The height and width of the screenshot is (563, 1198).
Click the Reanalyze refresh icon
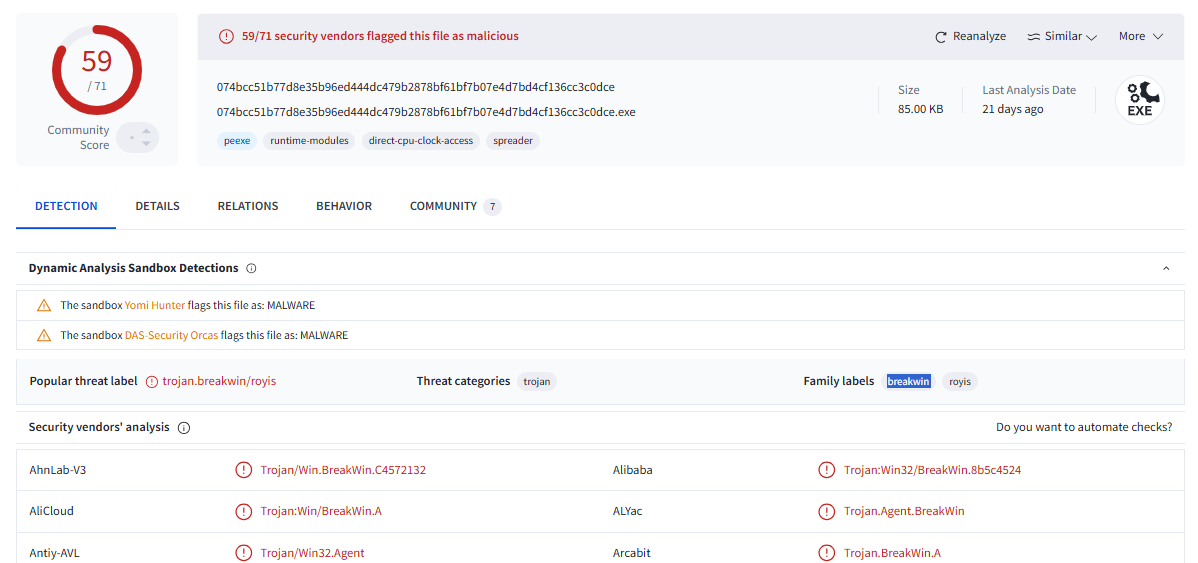941,37
